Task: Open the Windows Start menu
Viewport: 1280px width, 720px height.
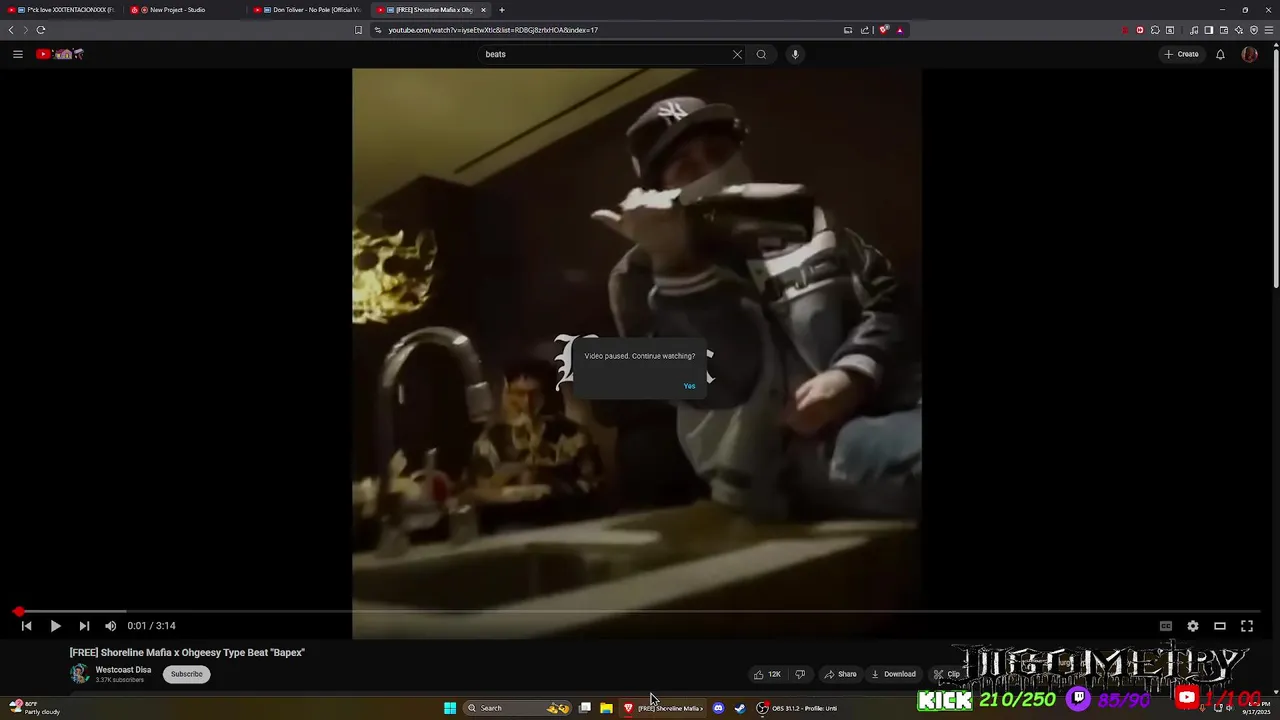Action: pyautogui.click(x=450, y=708)
